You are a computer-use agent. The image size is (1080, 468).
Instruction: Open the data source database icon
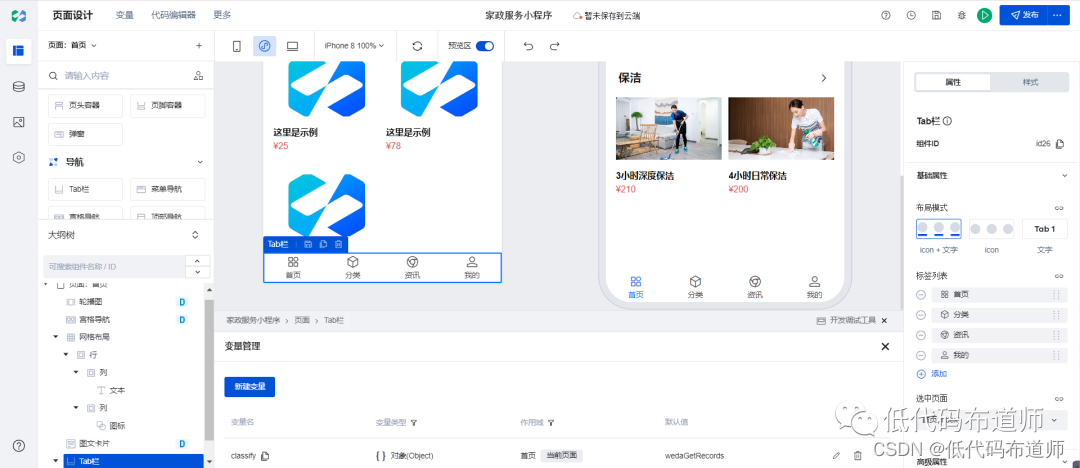tap(19, 87)
